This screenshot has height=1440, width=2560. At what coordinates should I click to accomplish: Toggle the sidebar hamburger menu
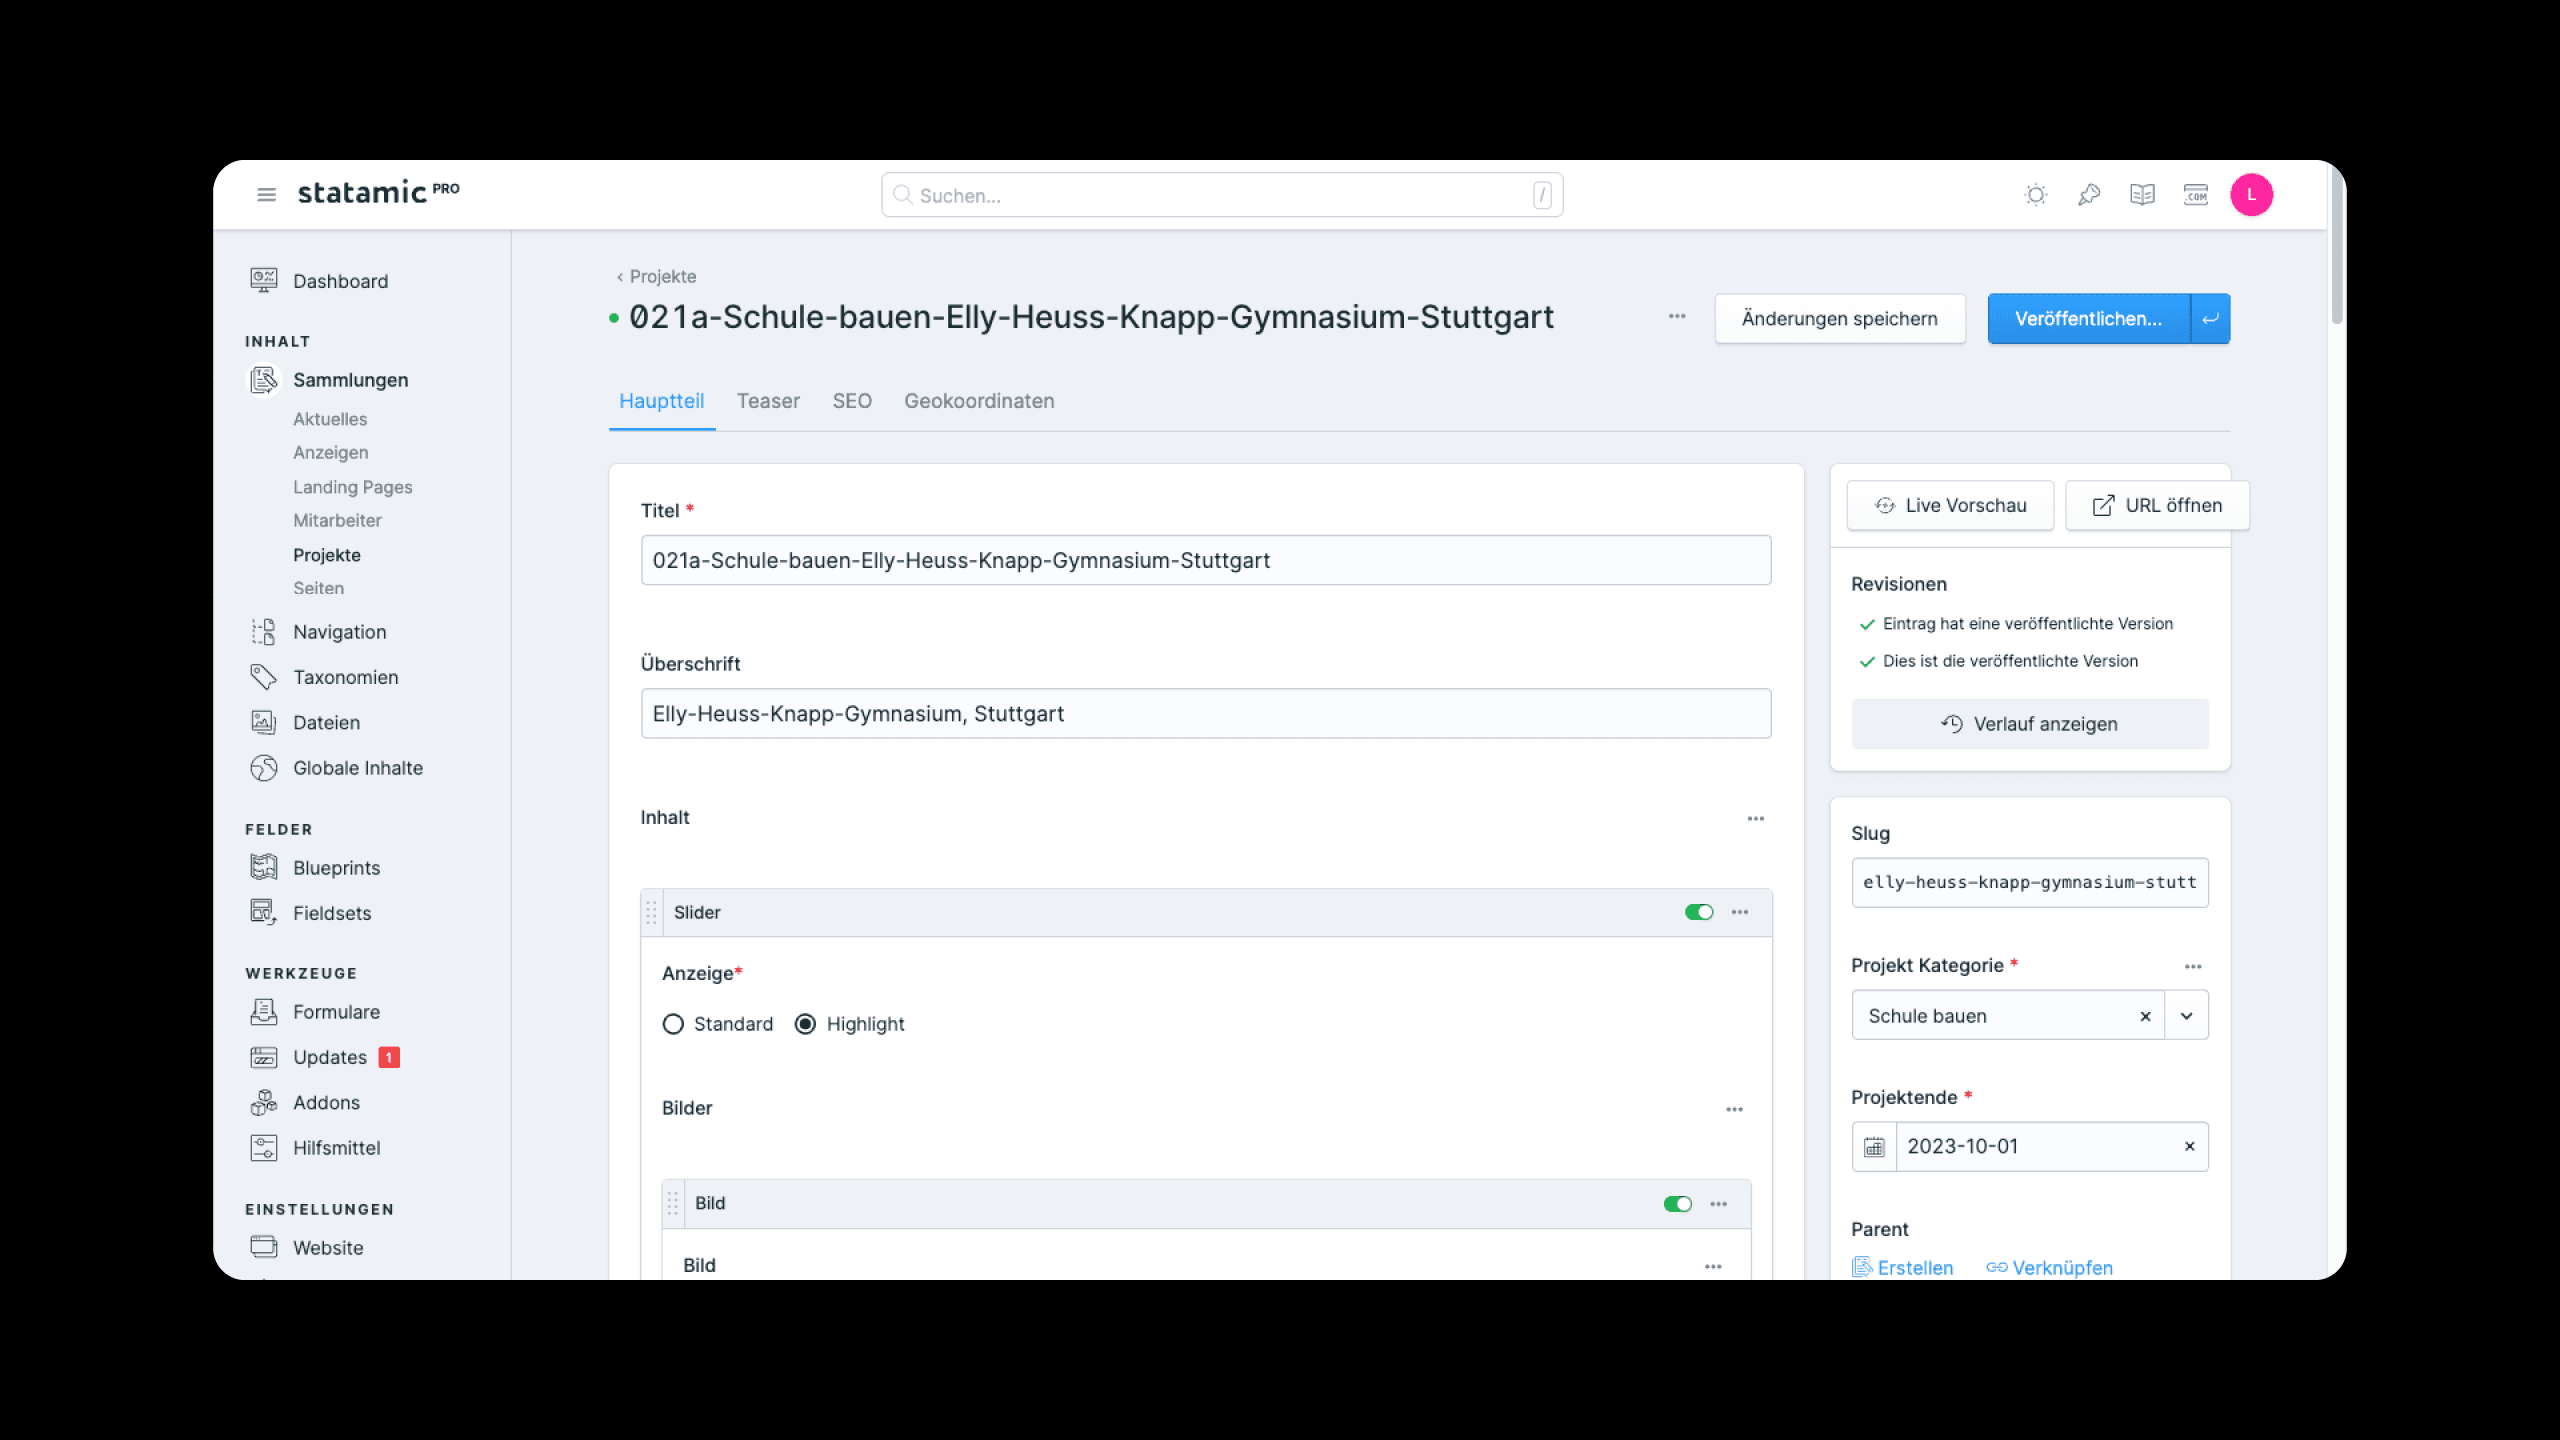(266, 194)
